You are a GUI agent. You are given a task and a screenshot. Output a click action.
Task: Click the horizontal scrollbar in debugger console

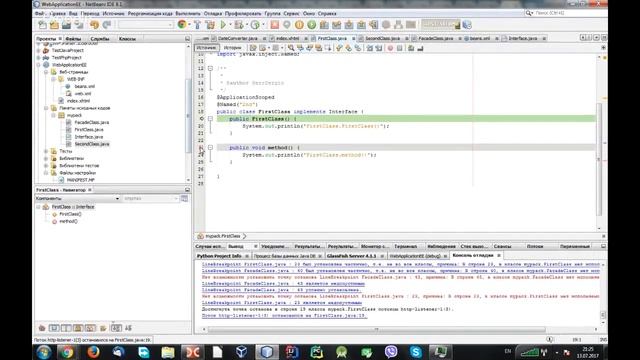[x=377, y=329]
